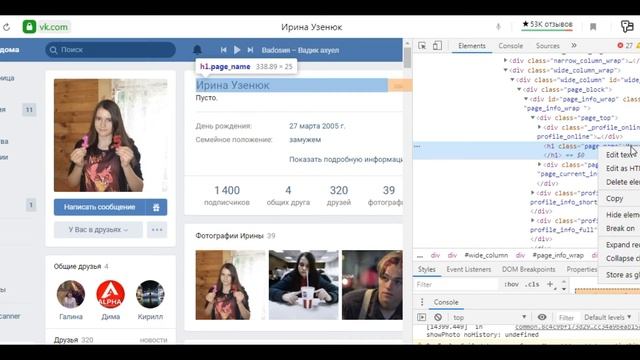The height and width of the screenshot is (360, 640).
Task: Open the Default levels dropdown
Action: click(x=608, y=317)
